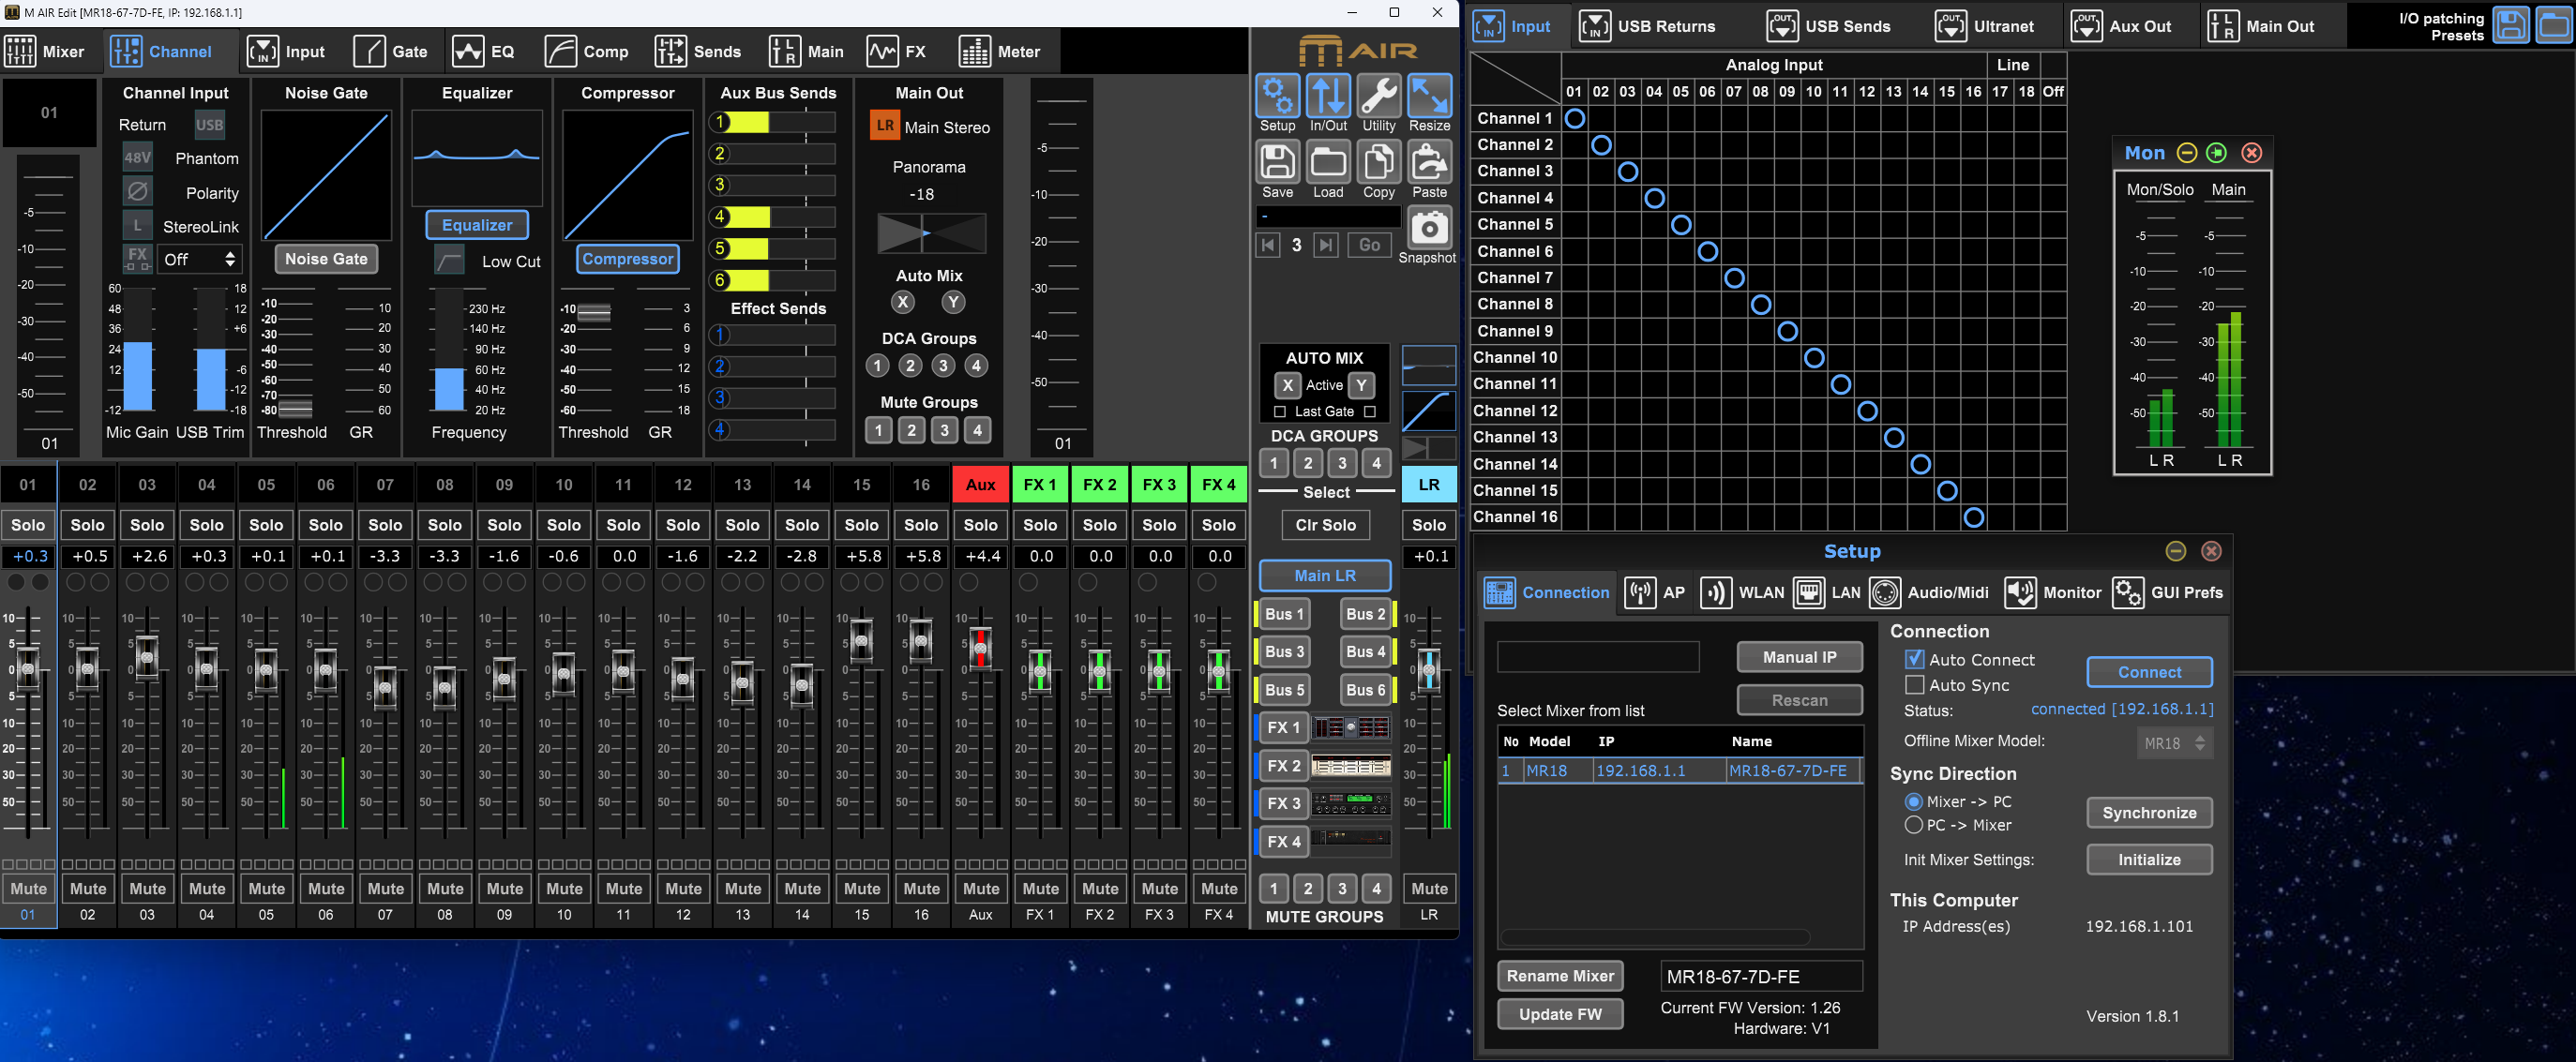Switch to the Gate tab
Screen dimensions: 2576x1062
pos(391,51)
